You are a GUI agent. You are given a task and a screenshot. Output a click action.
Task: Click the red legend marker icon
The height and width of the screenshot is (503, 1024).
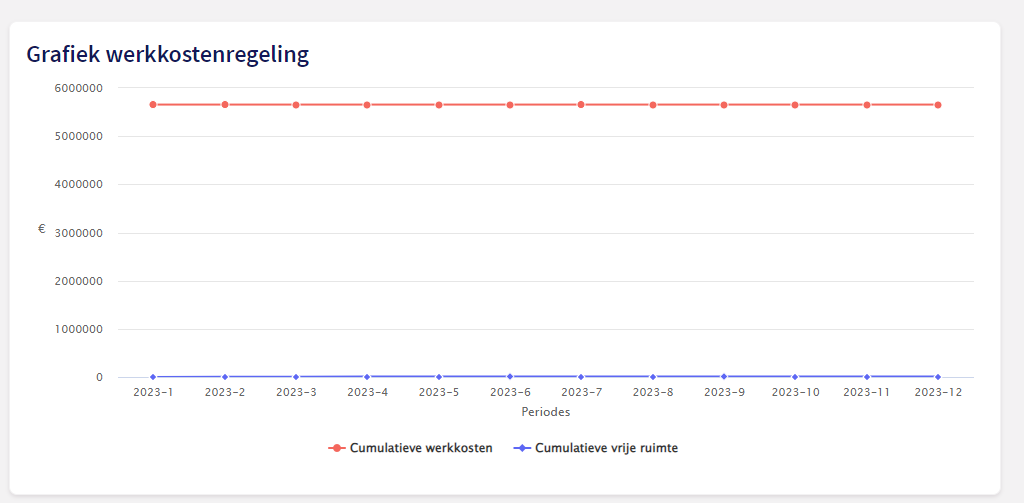pyautogui.click(x=337, y=449)
